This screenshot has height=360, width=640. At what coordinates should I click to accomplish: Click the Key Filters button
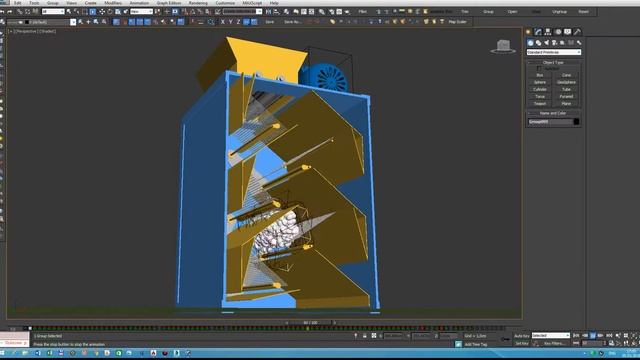pos(554,344)
